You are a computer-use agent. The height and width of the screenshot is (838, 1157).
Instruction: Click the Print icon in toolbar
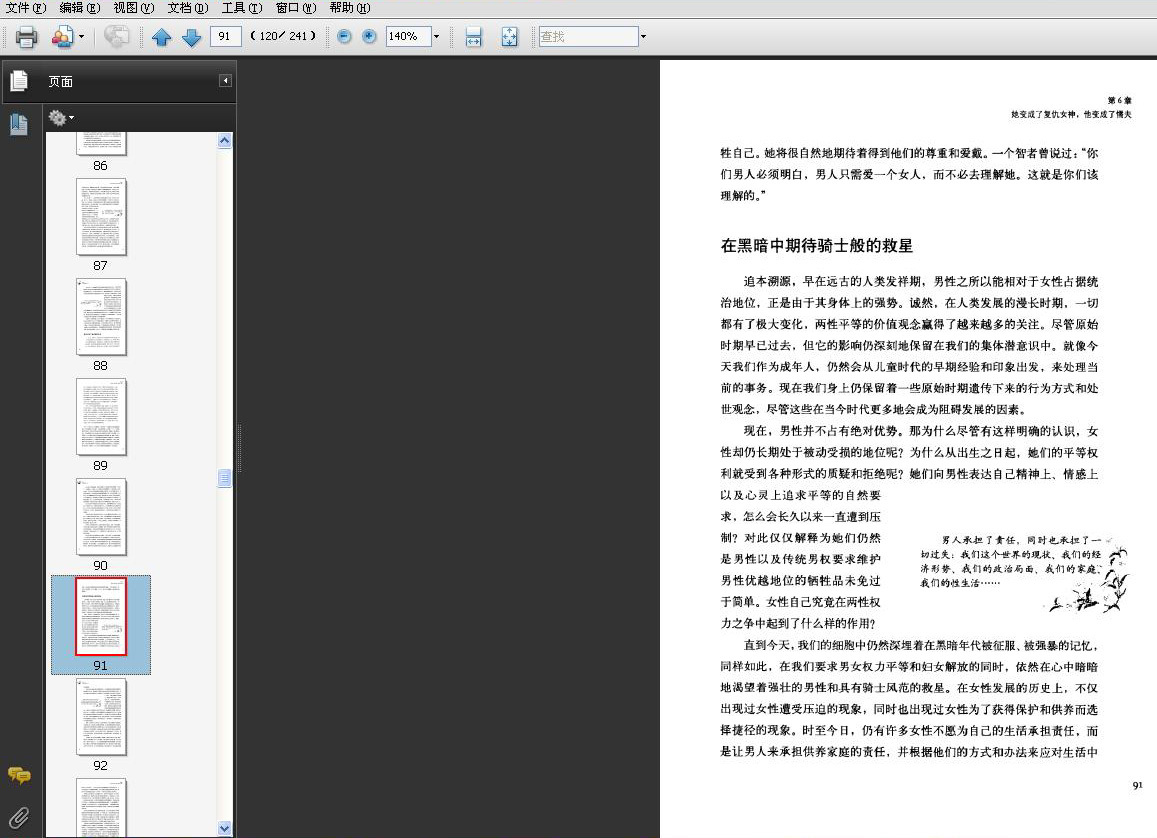27,36
